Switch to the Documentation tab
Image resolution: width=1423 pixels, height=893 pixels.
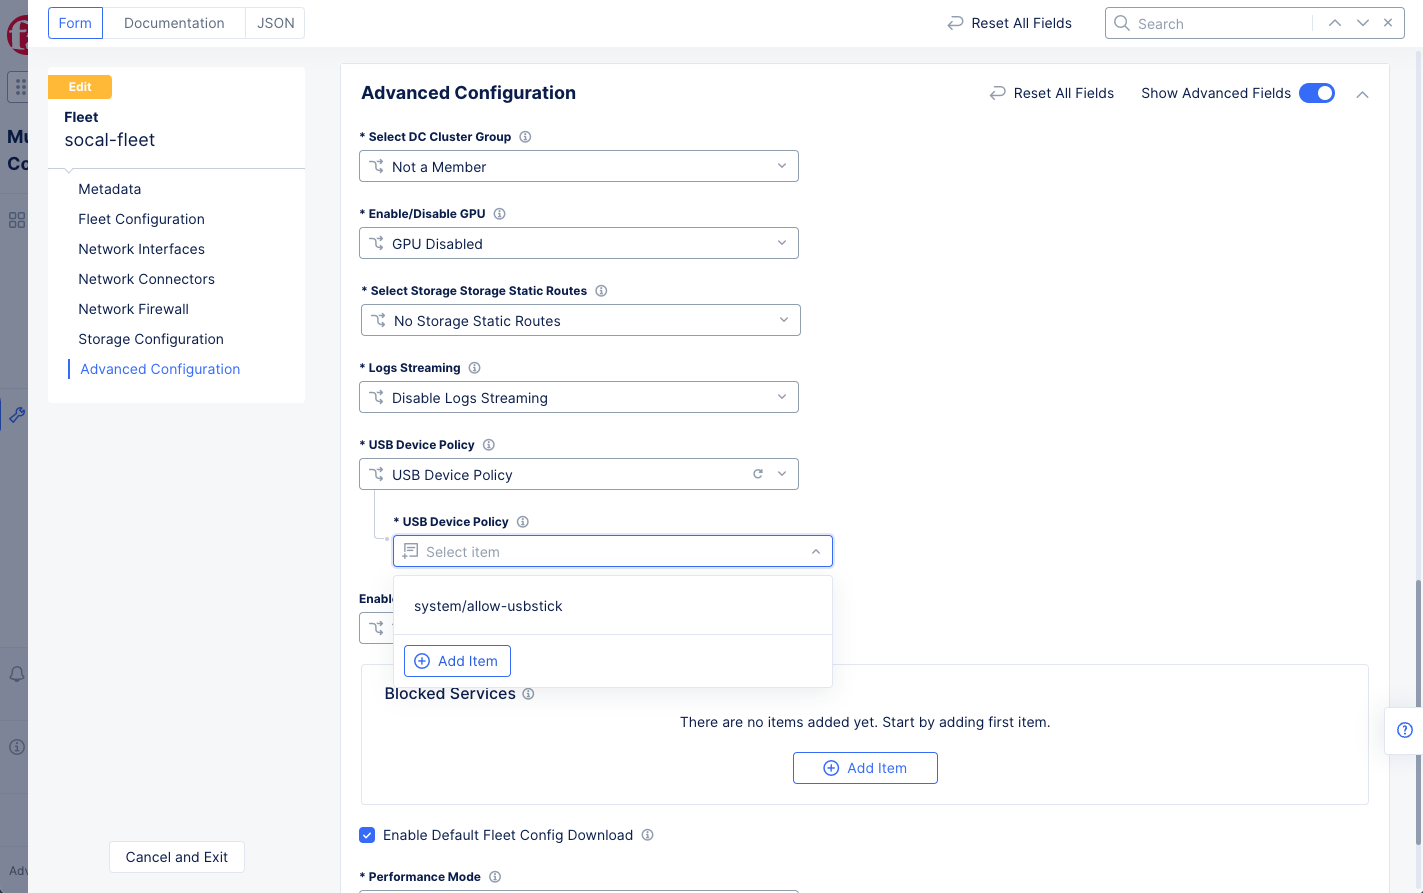[174, 23]
